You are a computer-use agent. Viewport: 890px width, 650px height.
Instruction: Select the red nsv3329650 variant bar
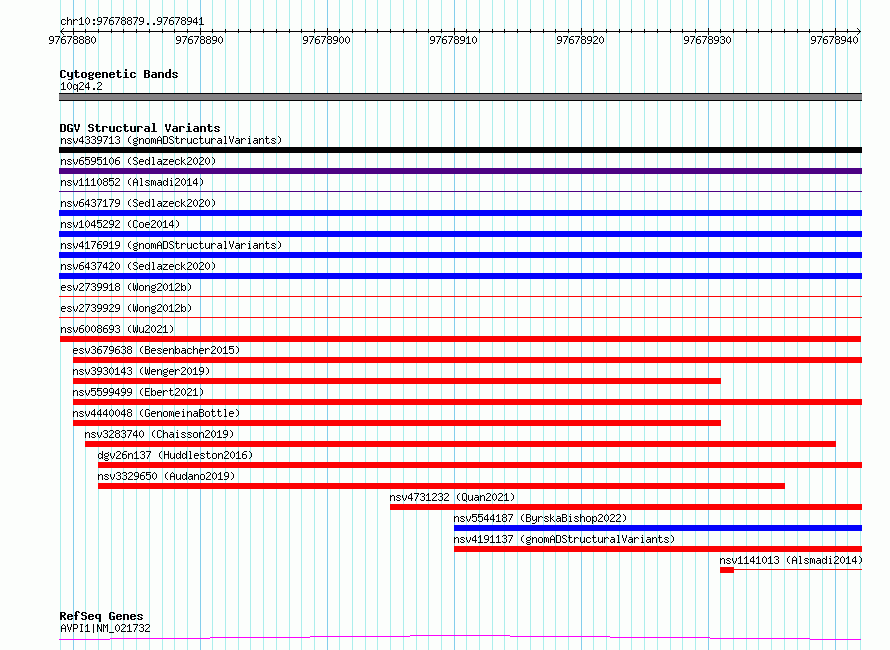[x=441, y=486]
